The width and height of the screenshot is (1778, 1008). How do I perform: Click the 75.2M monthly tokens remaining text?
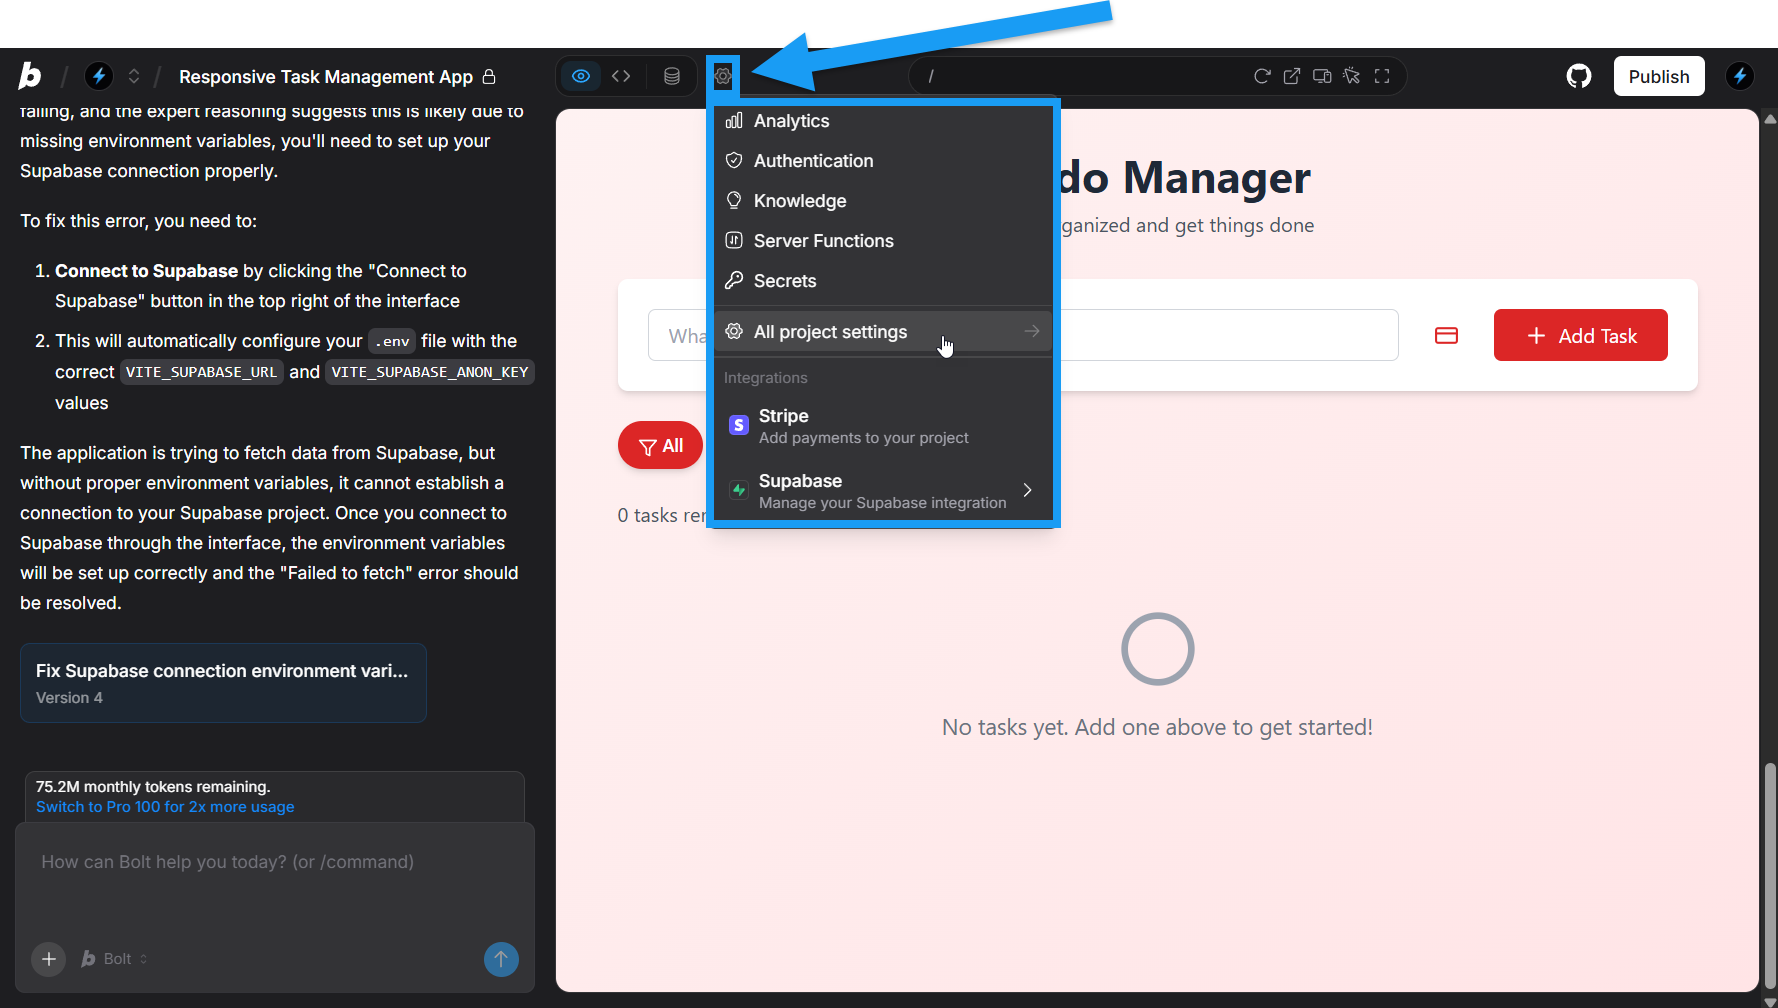click(153, 787)
